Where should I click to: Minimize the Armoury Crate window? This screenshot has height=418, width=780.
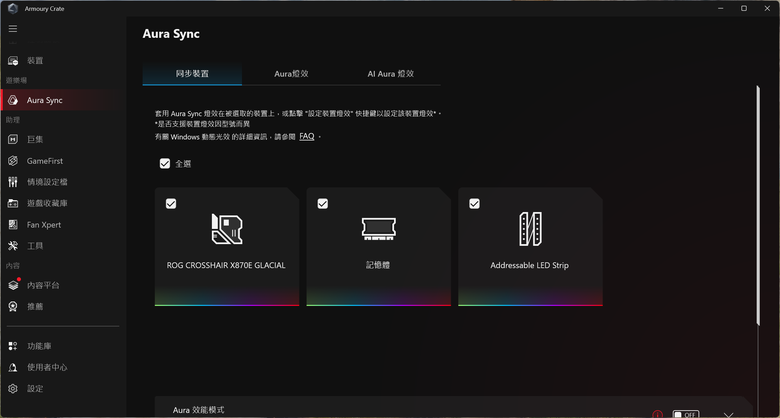[x=720, y=8]
